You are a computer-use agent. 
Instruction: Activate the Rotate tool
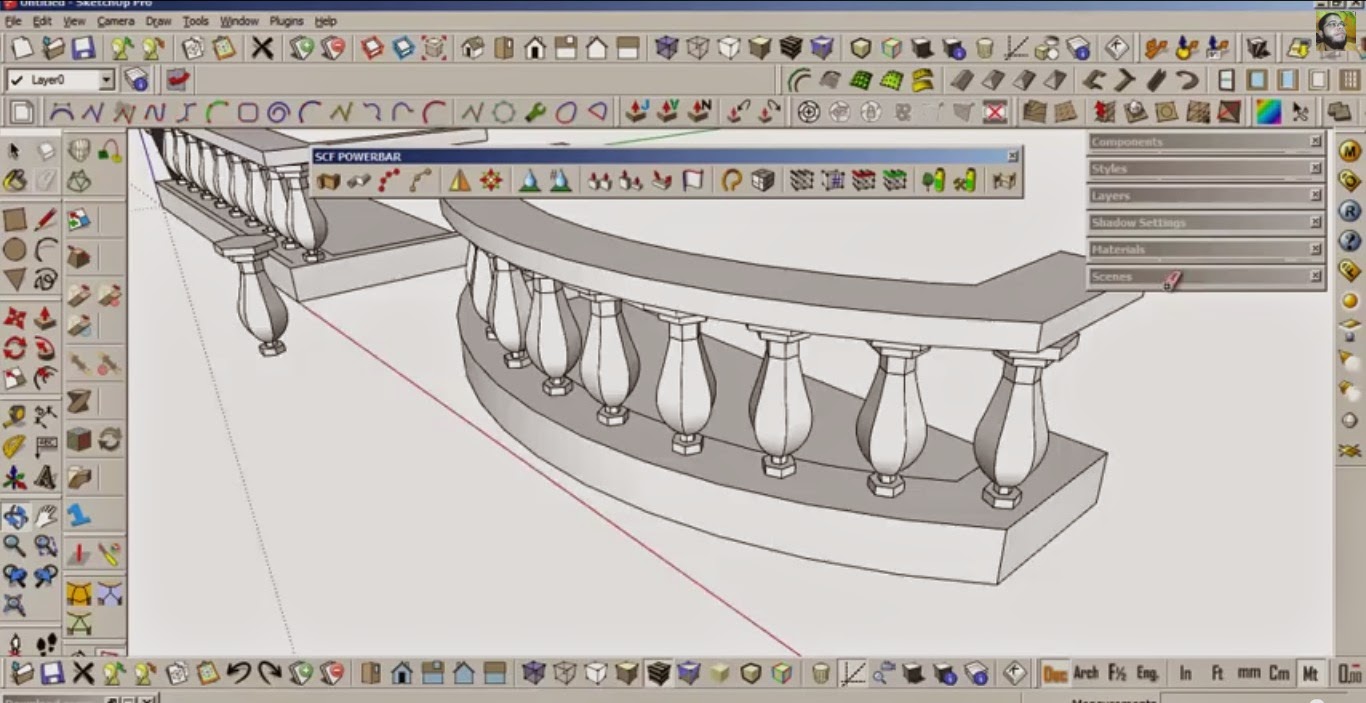tap(14, 348)
